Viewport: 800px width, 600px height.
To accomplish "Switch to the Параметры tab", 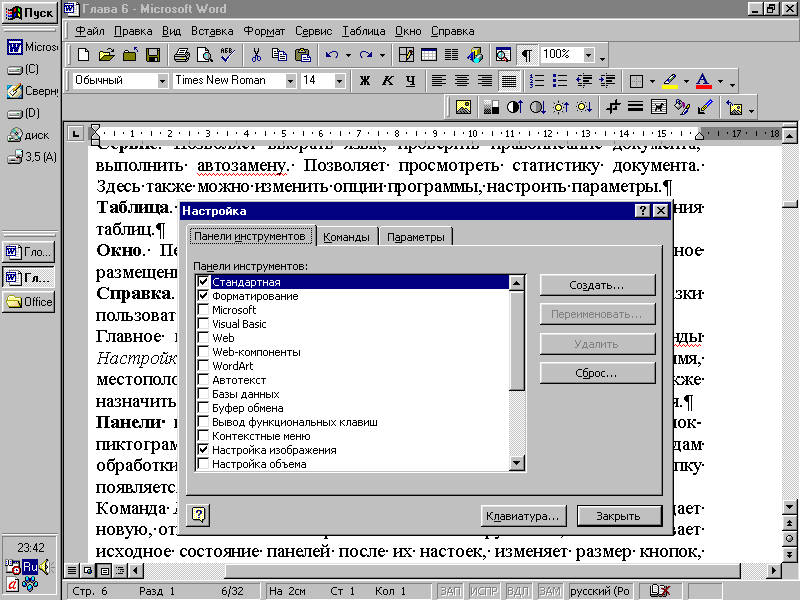I will point(416,237).
